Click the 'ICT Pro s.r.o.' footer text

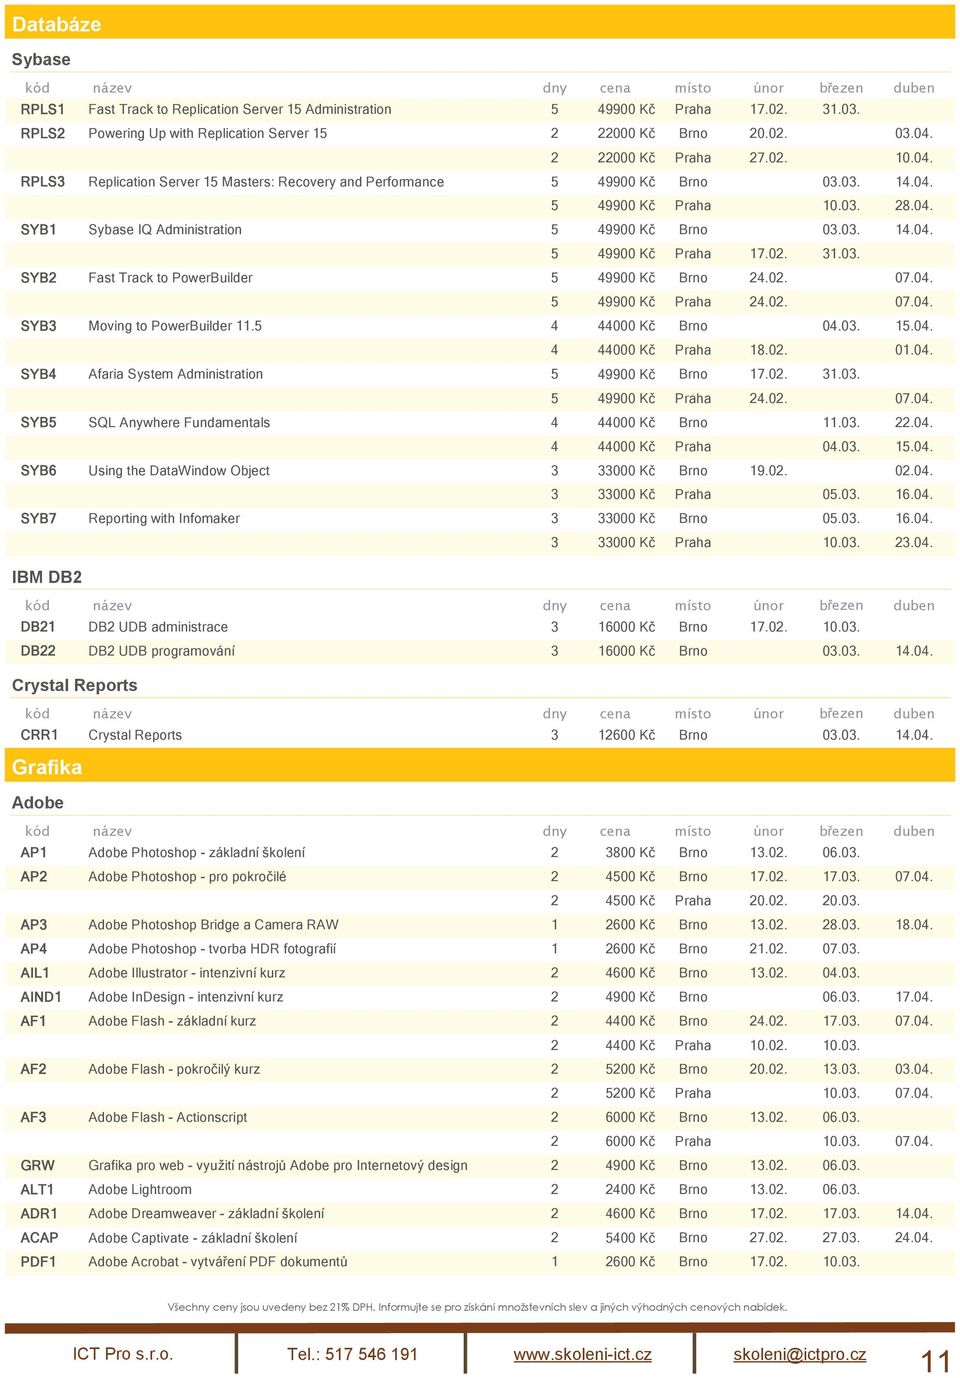[123, 1354]
